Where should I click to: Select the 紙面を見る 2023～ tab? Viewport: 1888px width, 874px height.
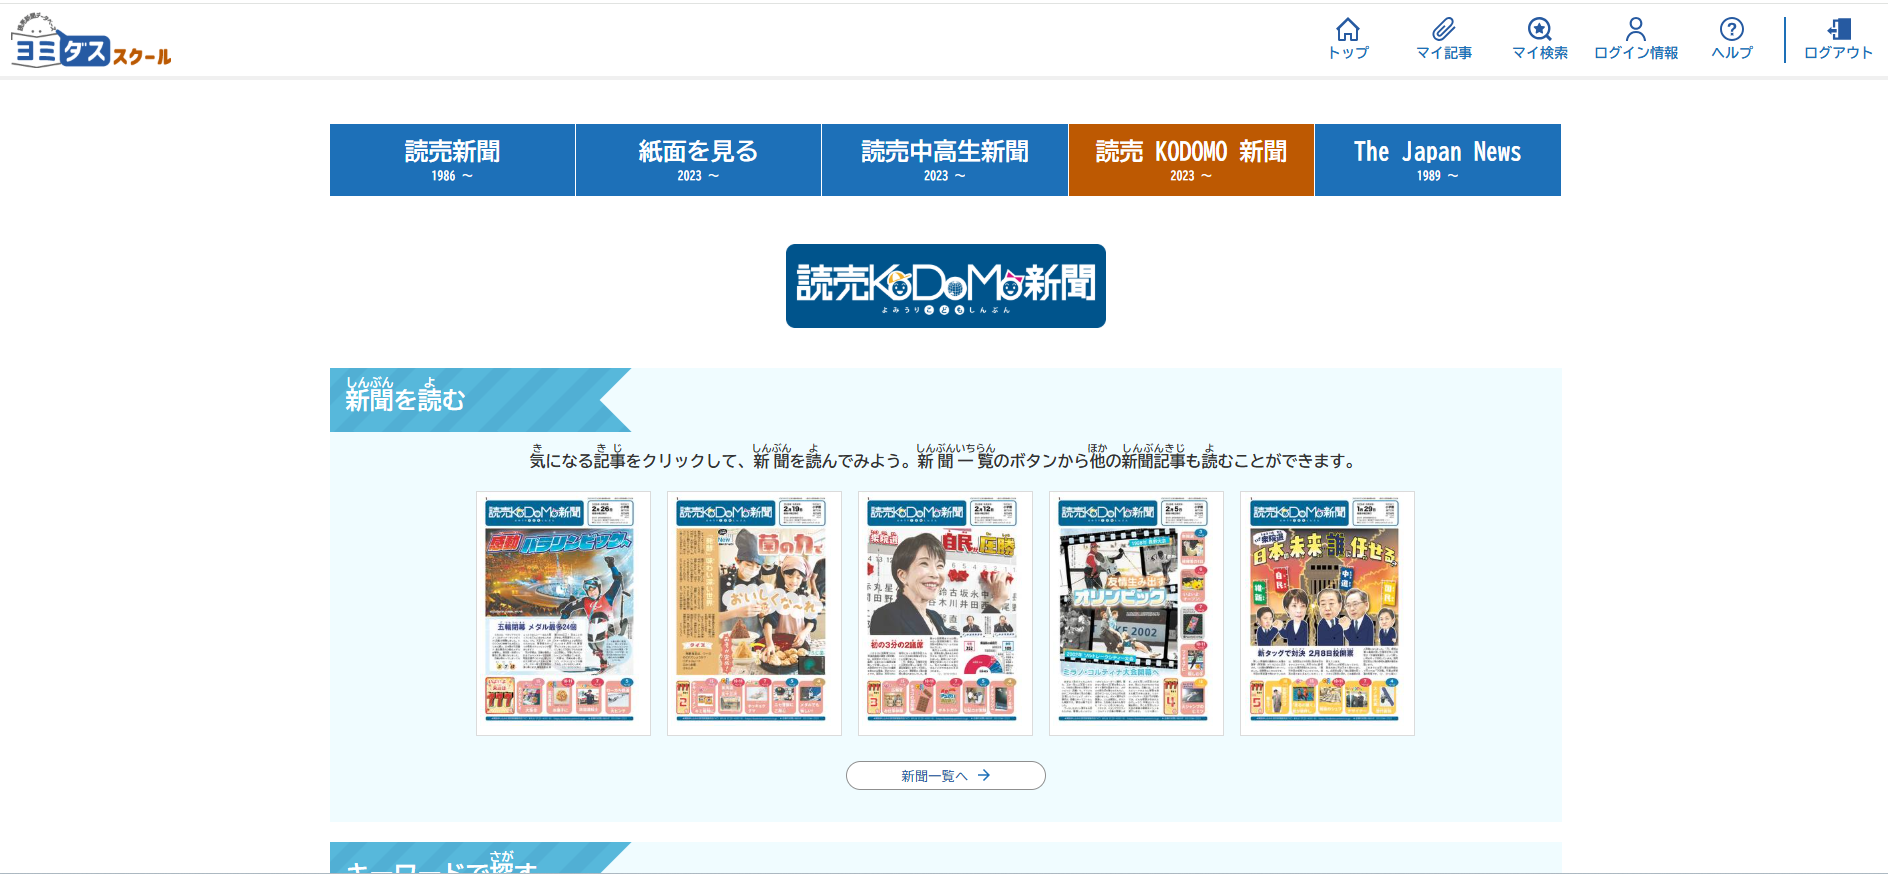(x=698, y=160)
